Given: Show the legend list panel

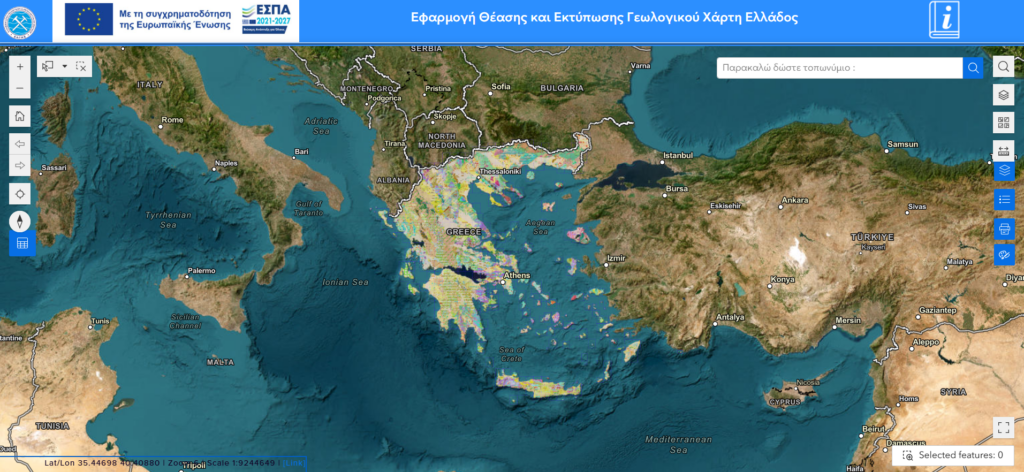Looking at the screenshot, I should pos(1004,199).
